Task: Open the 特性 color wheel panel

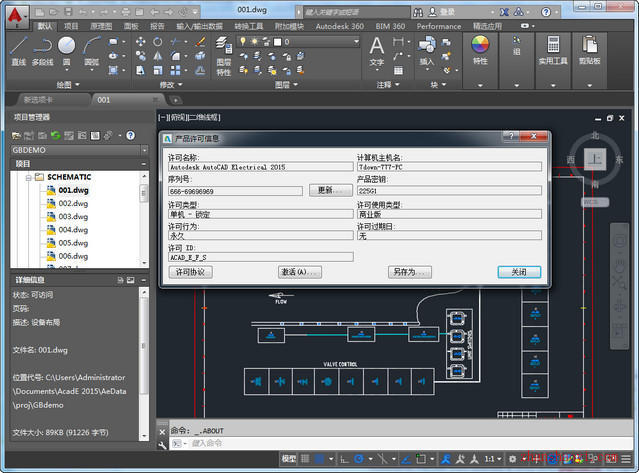Action: click(x=480, y=50)
